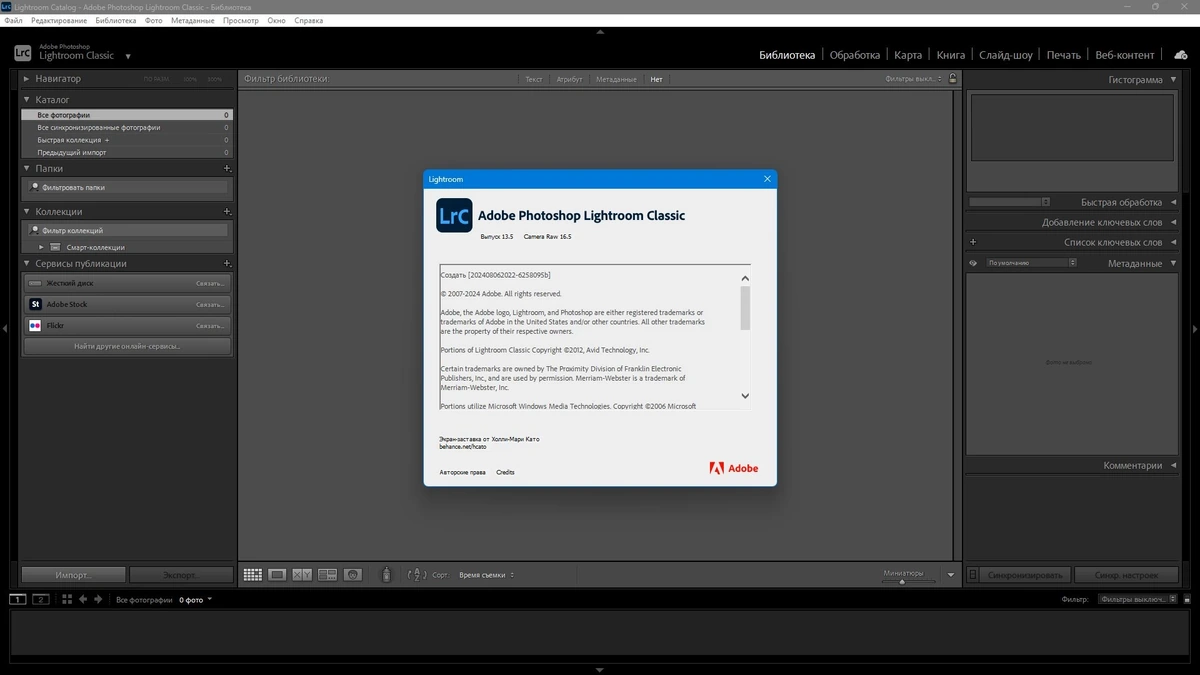Image resolution: width=1200 pixels, height=675 pixels.
Task: Click Фильтровать папки search field
Action: [127, 187]
